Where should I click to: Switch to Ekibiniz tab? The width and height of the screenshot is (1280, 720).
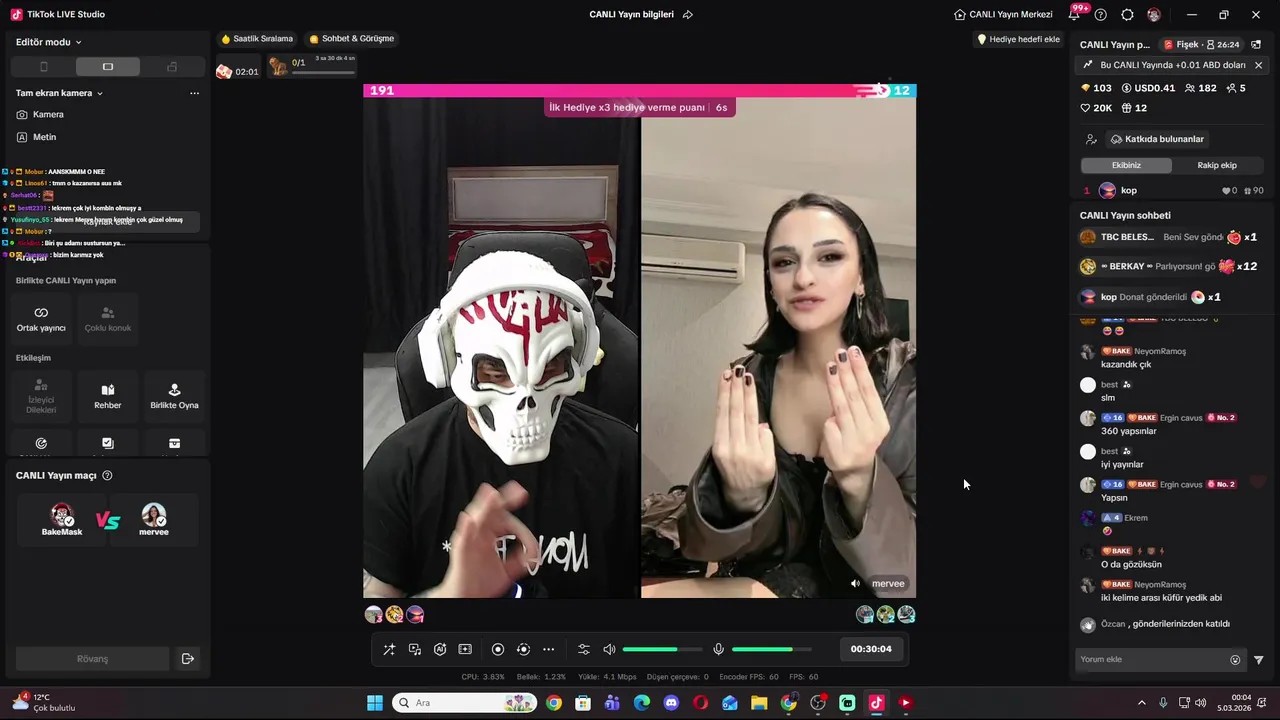tap(1126, 165)
